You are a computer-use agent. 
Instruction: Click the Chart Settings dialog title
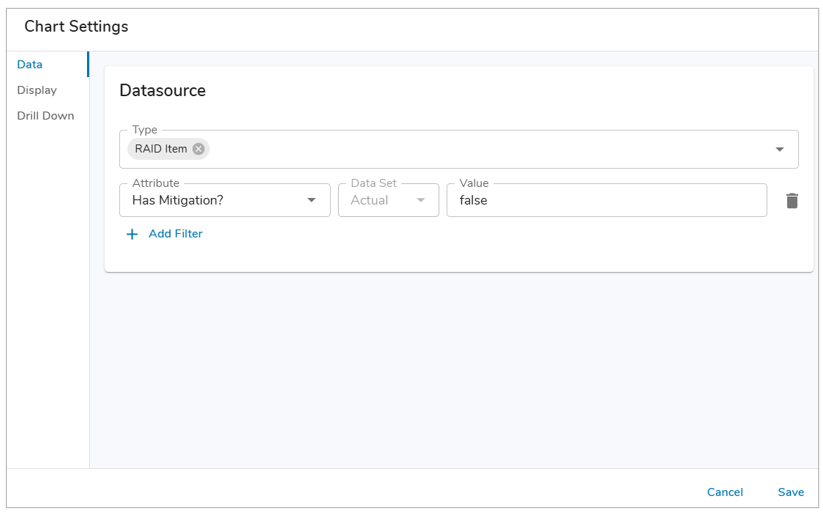click(76, 27)
